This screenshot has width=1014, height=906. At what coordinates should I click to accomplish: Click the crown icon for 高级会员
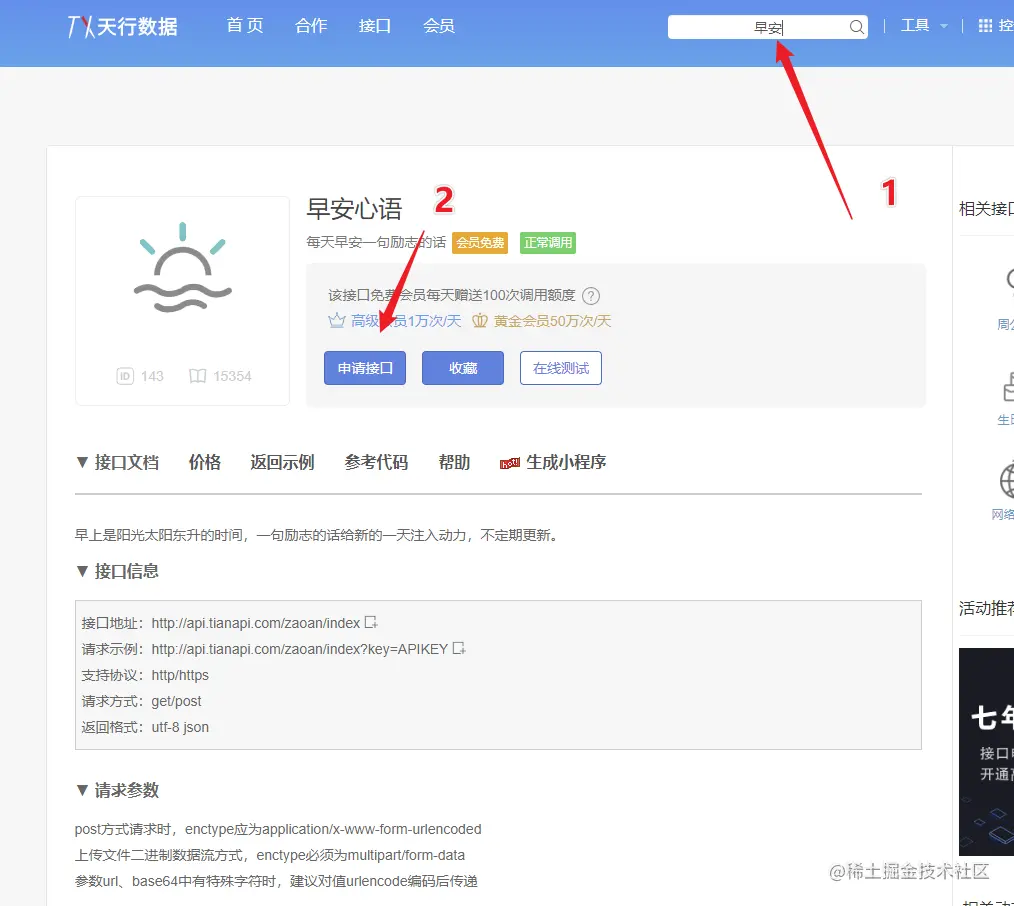[x=337, y=321]
